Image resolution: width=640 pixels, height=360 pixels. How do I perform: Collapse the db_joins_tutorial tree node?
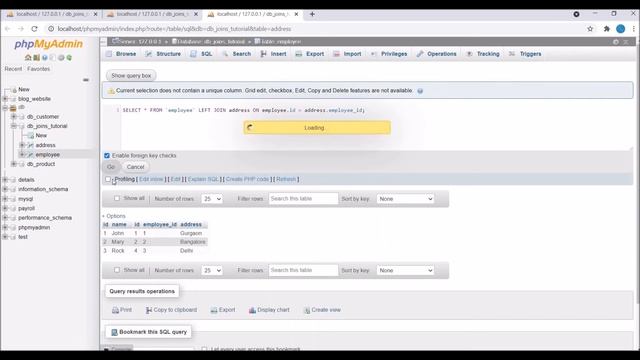tap(14, 126)
